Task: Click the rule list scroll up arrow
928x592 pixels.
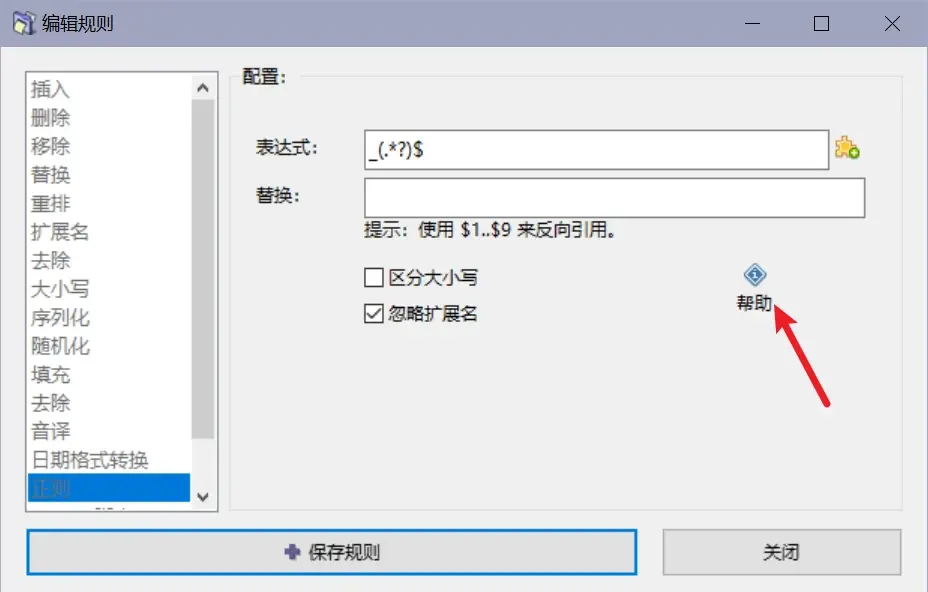Action: (203, 88)
